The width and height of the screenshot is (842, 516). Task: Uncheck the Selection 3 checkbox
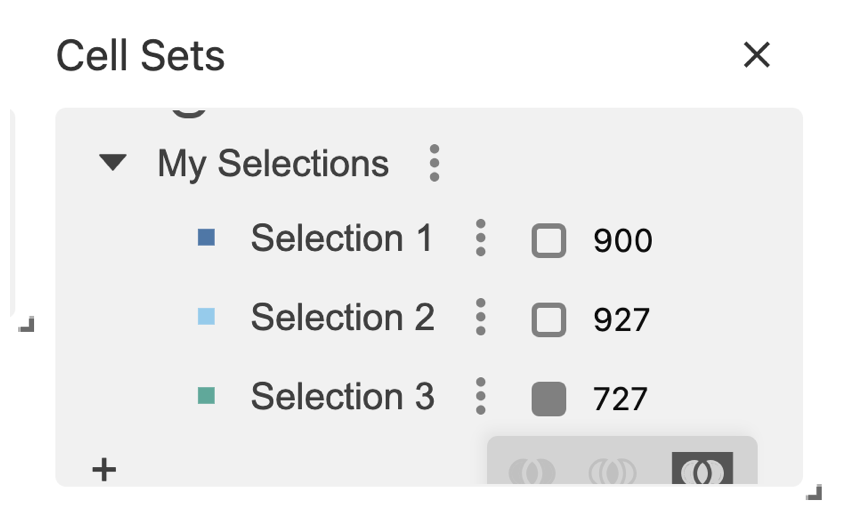[549, 399]
